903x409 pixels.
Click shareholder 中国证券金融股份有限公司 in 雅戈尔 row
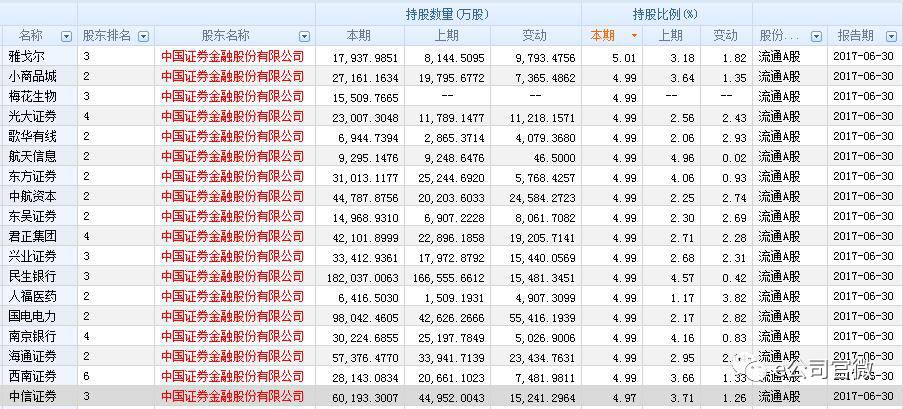coord(232,56)
